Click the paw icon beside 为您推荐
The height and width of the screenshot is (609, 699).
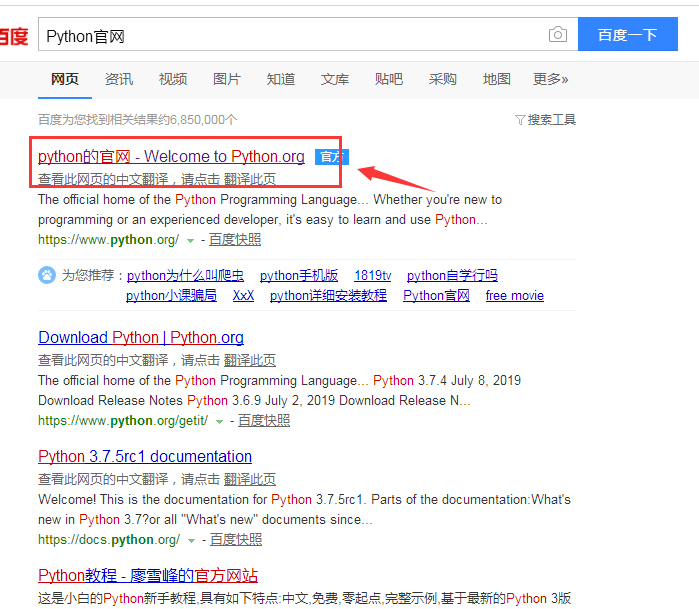(x=47, y=275)
